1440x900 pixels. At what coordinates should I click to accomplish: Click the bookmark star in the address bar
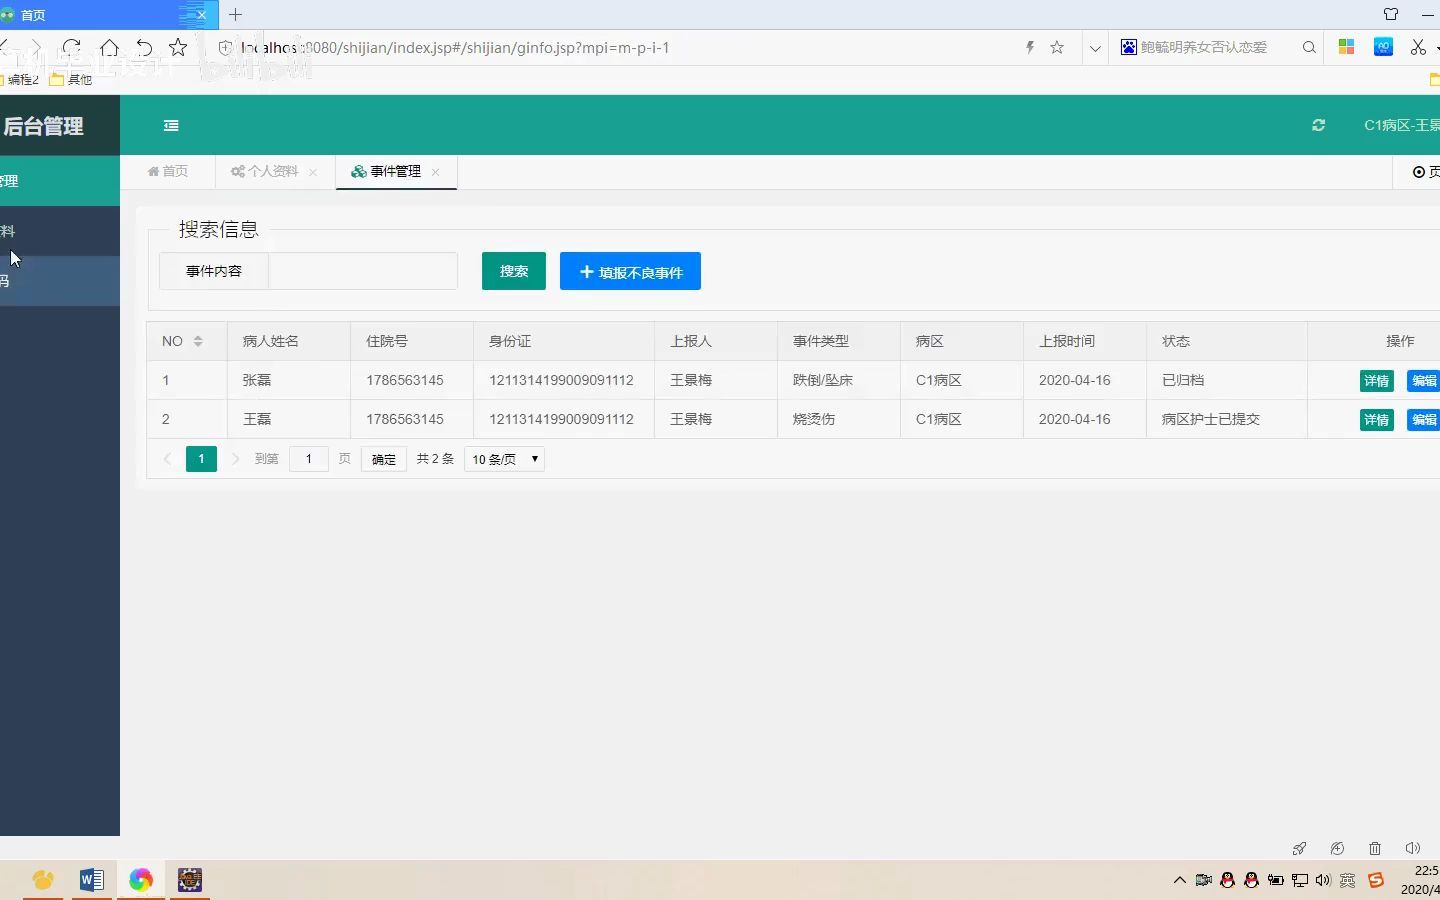(x=1057, y=47)
